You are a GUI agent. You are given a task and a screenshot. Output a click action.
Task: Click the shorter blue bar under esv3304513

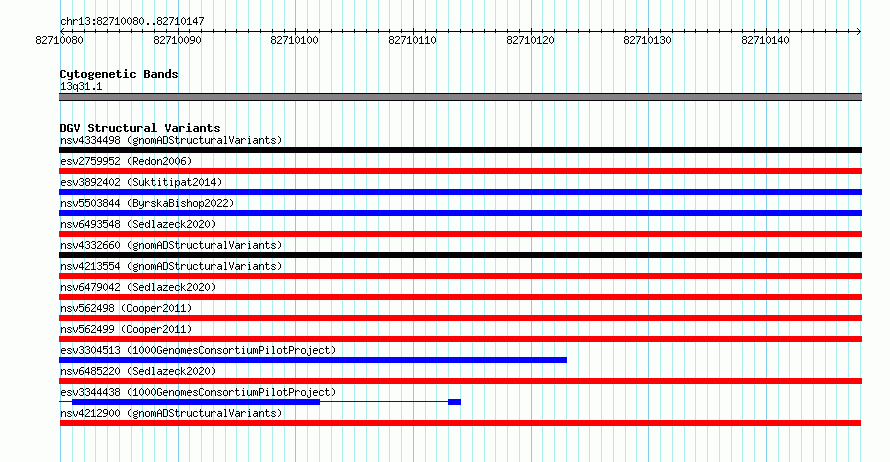(x=313, y=360)
